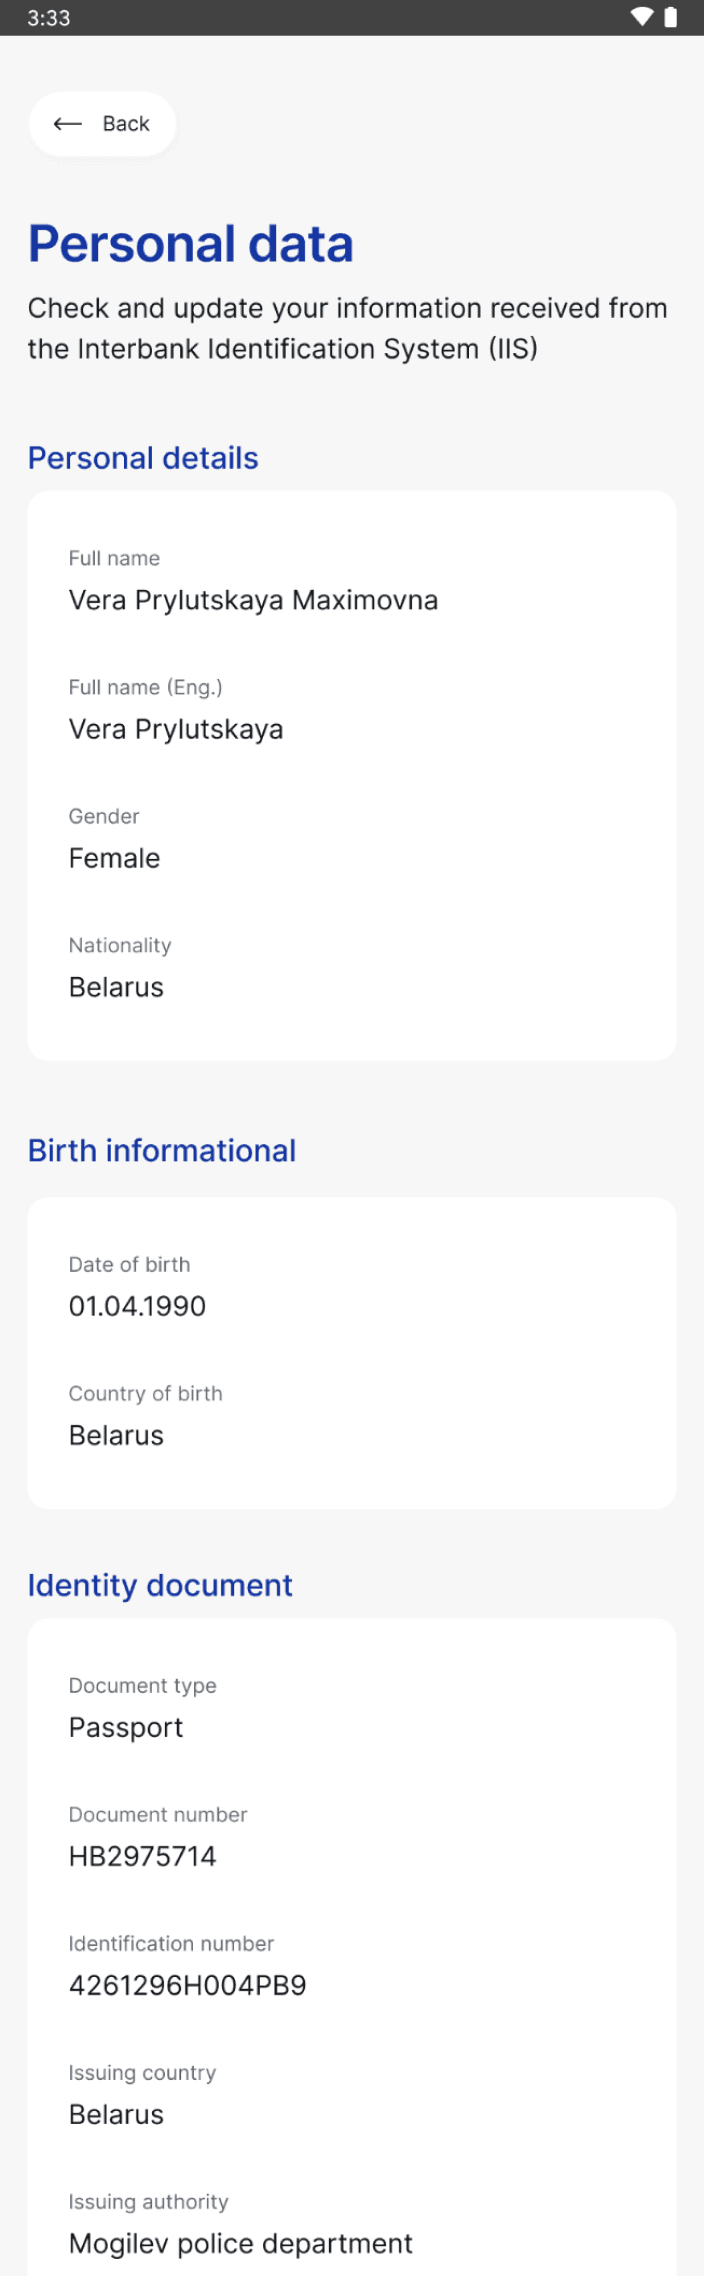This screenshot has height=2276, width=704.
Task: Click the Identification number 4261296H004PB9
Action: click(x=187, y=1985)
